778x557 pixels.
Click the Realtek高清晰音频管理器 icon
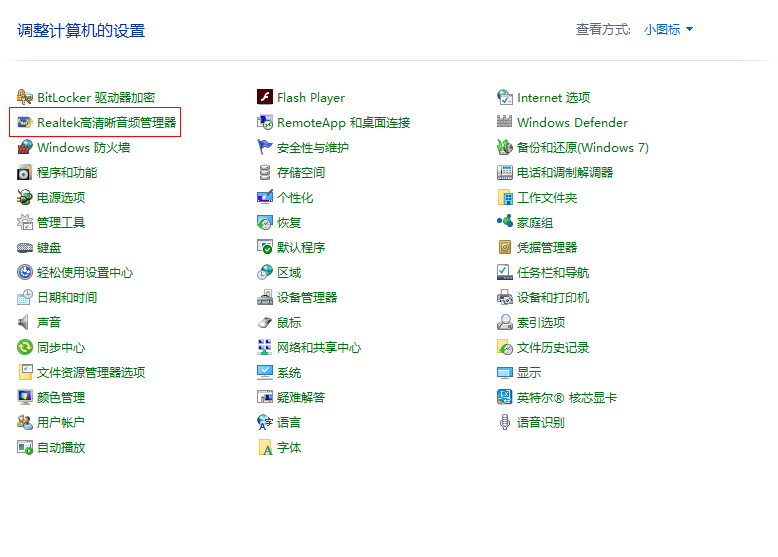pos(25,122)
